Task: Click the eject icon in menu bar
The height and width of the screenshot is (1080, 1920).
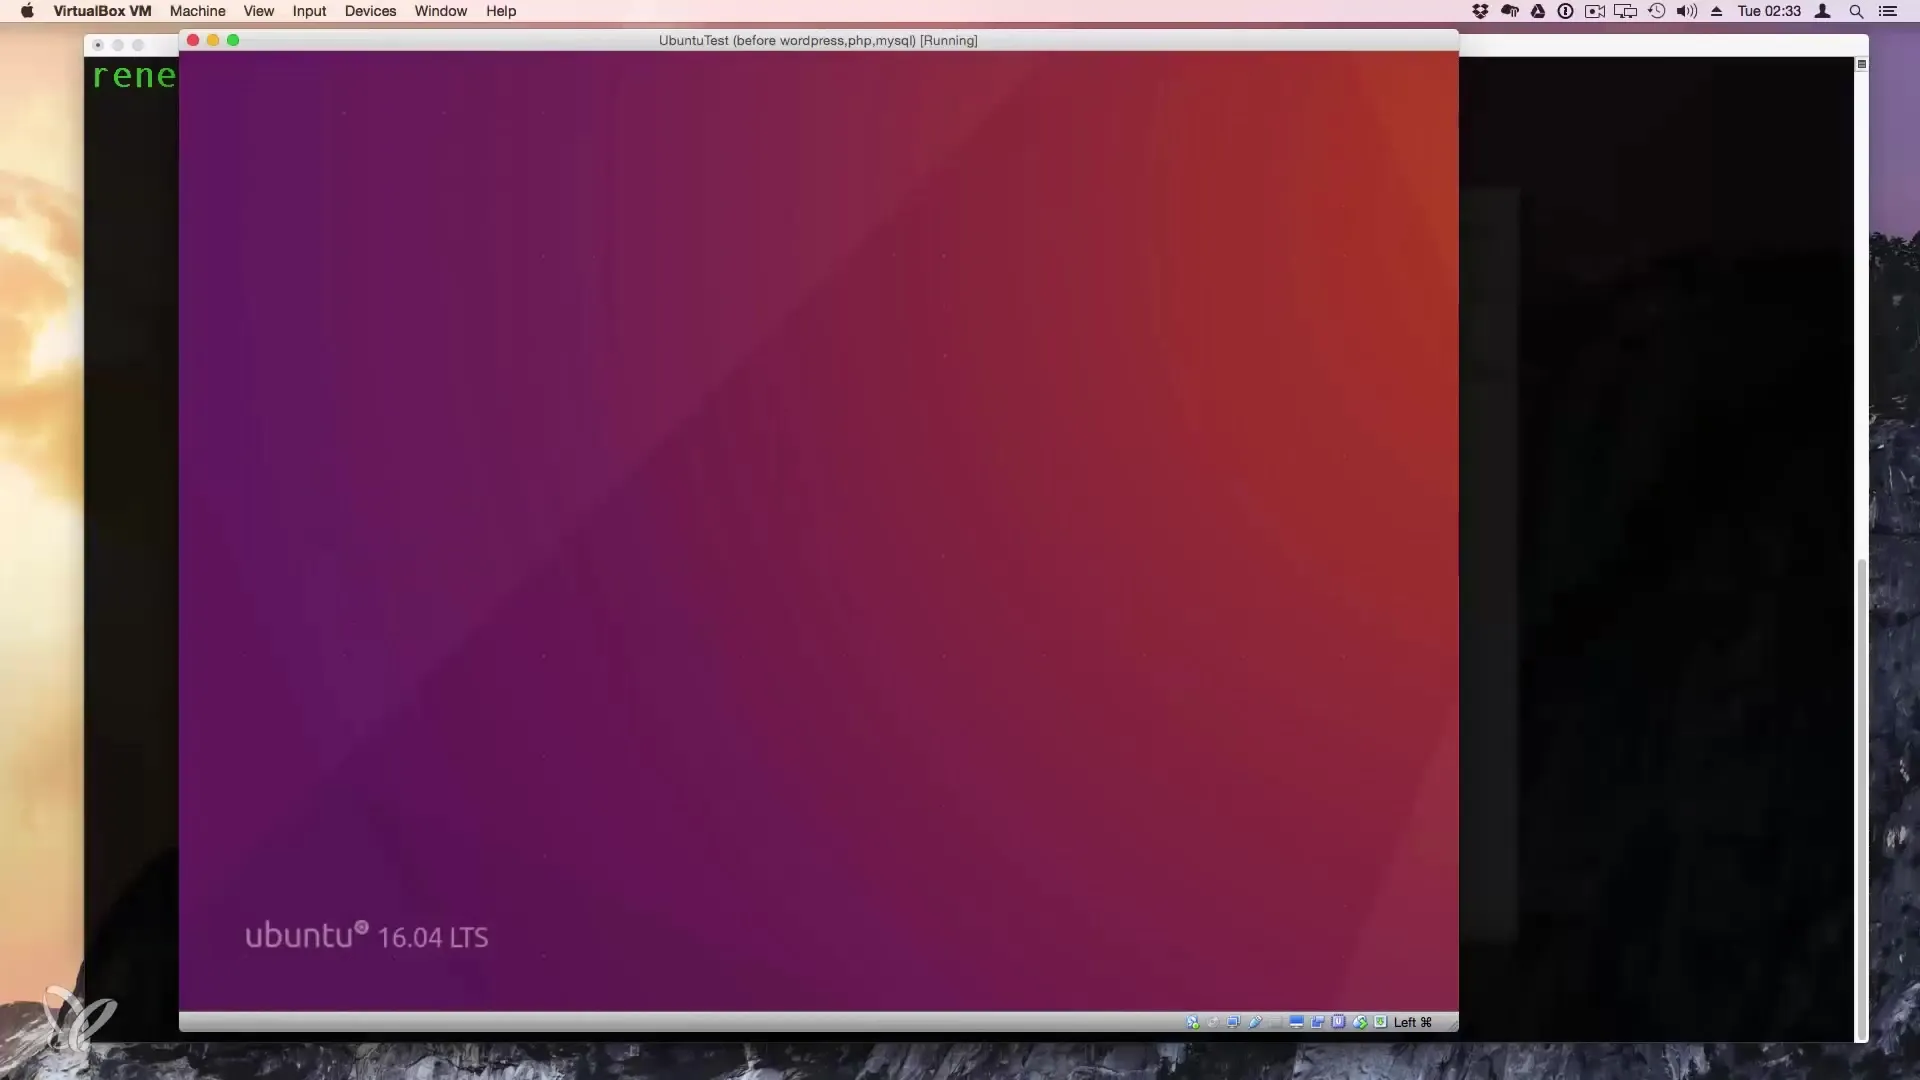Action: coord(1717,11)
